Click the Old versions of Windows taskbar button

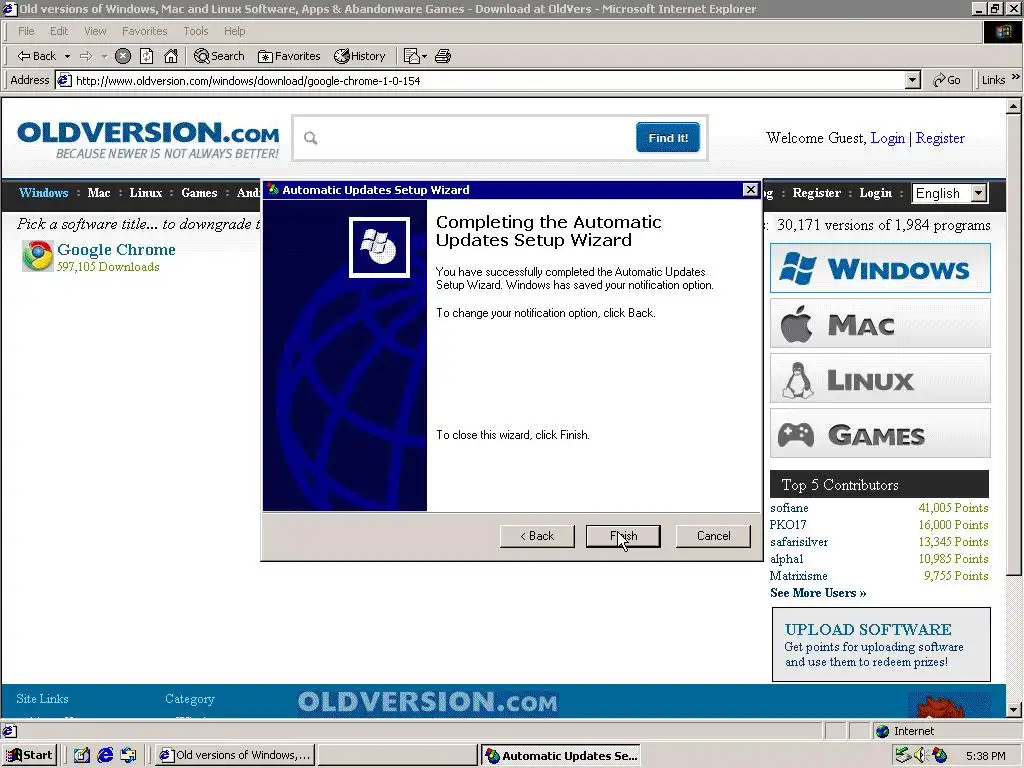235,755
